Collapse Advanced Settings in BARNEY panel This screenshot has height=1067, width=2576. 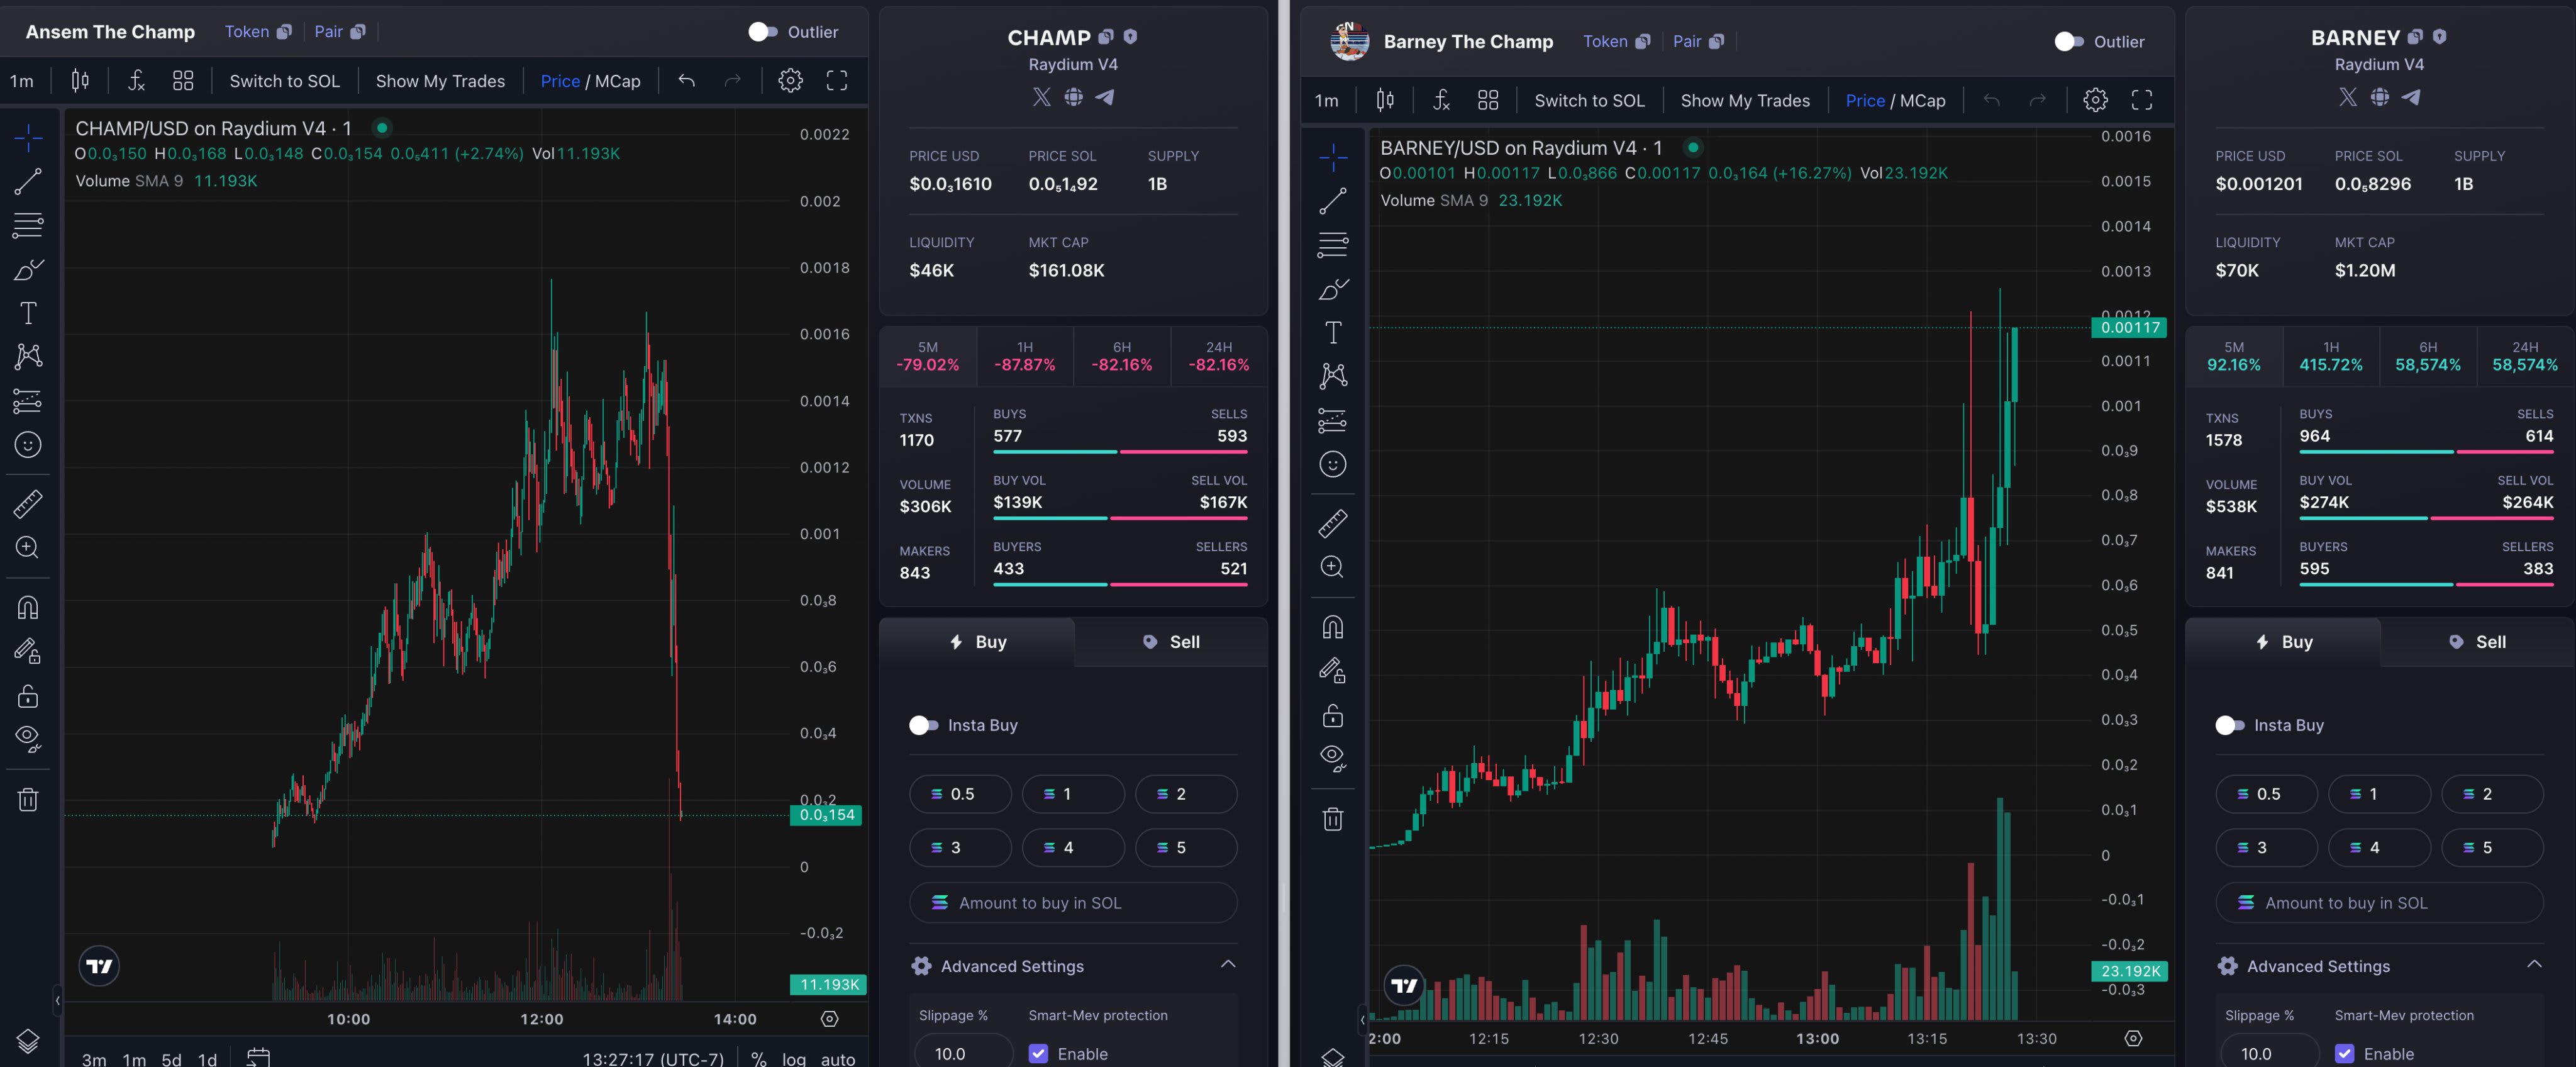pyautogui.click(x=2533, y=965)
